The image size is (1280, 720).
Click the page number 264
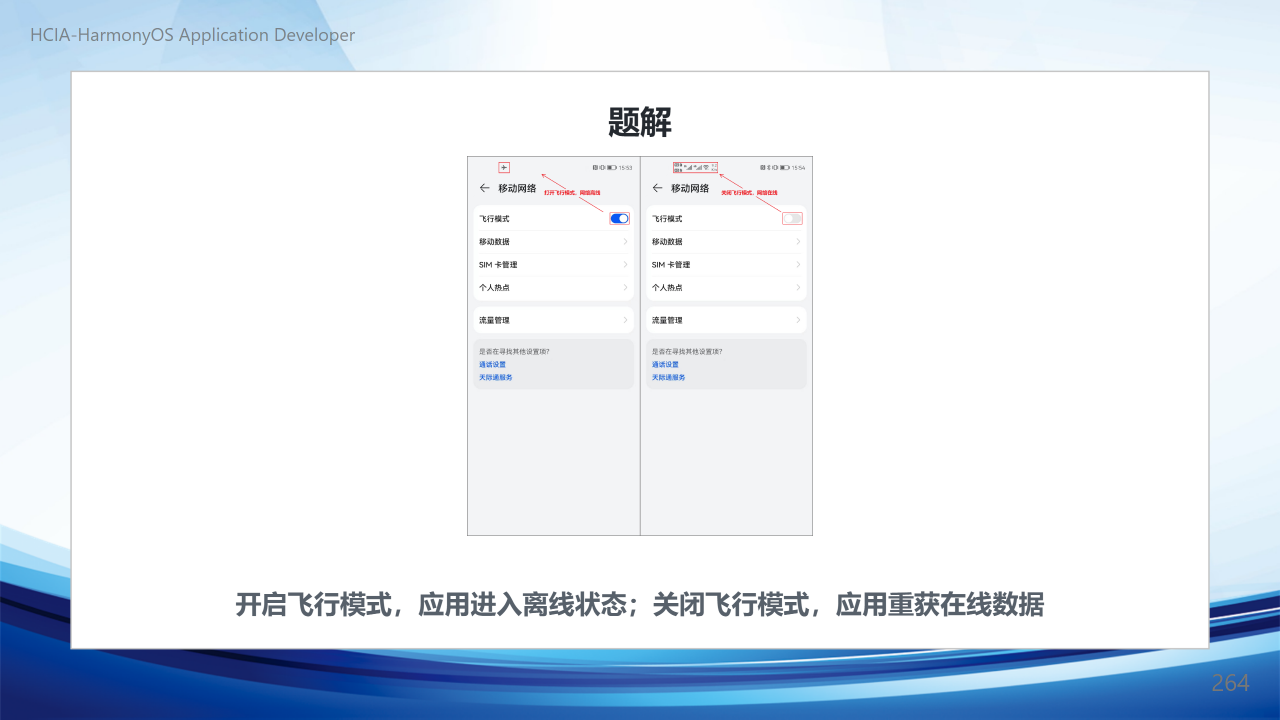[x=1231, y=683]
